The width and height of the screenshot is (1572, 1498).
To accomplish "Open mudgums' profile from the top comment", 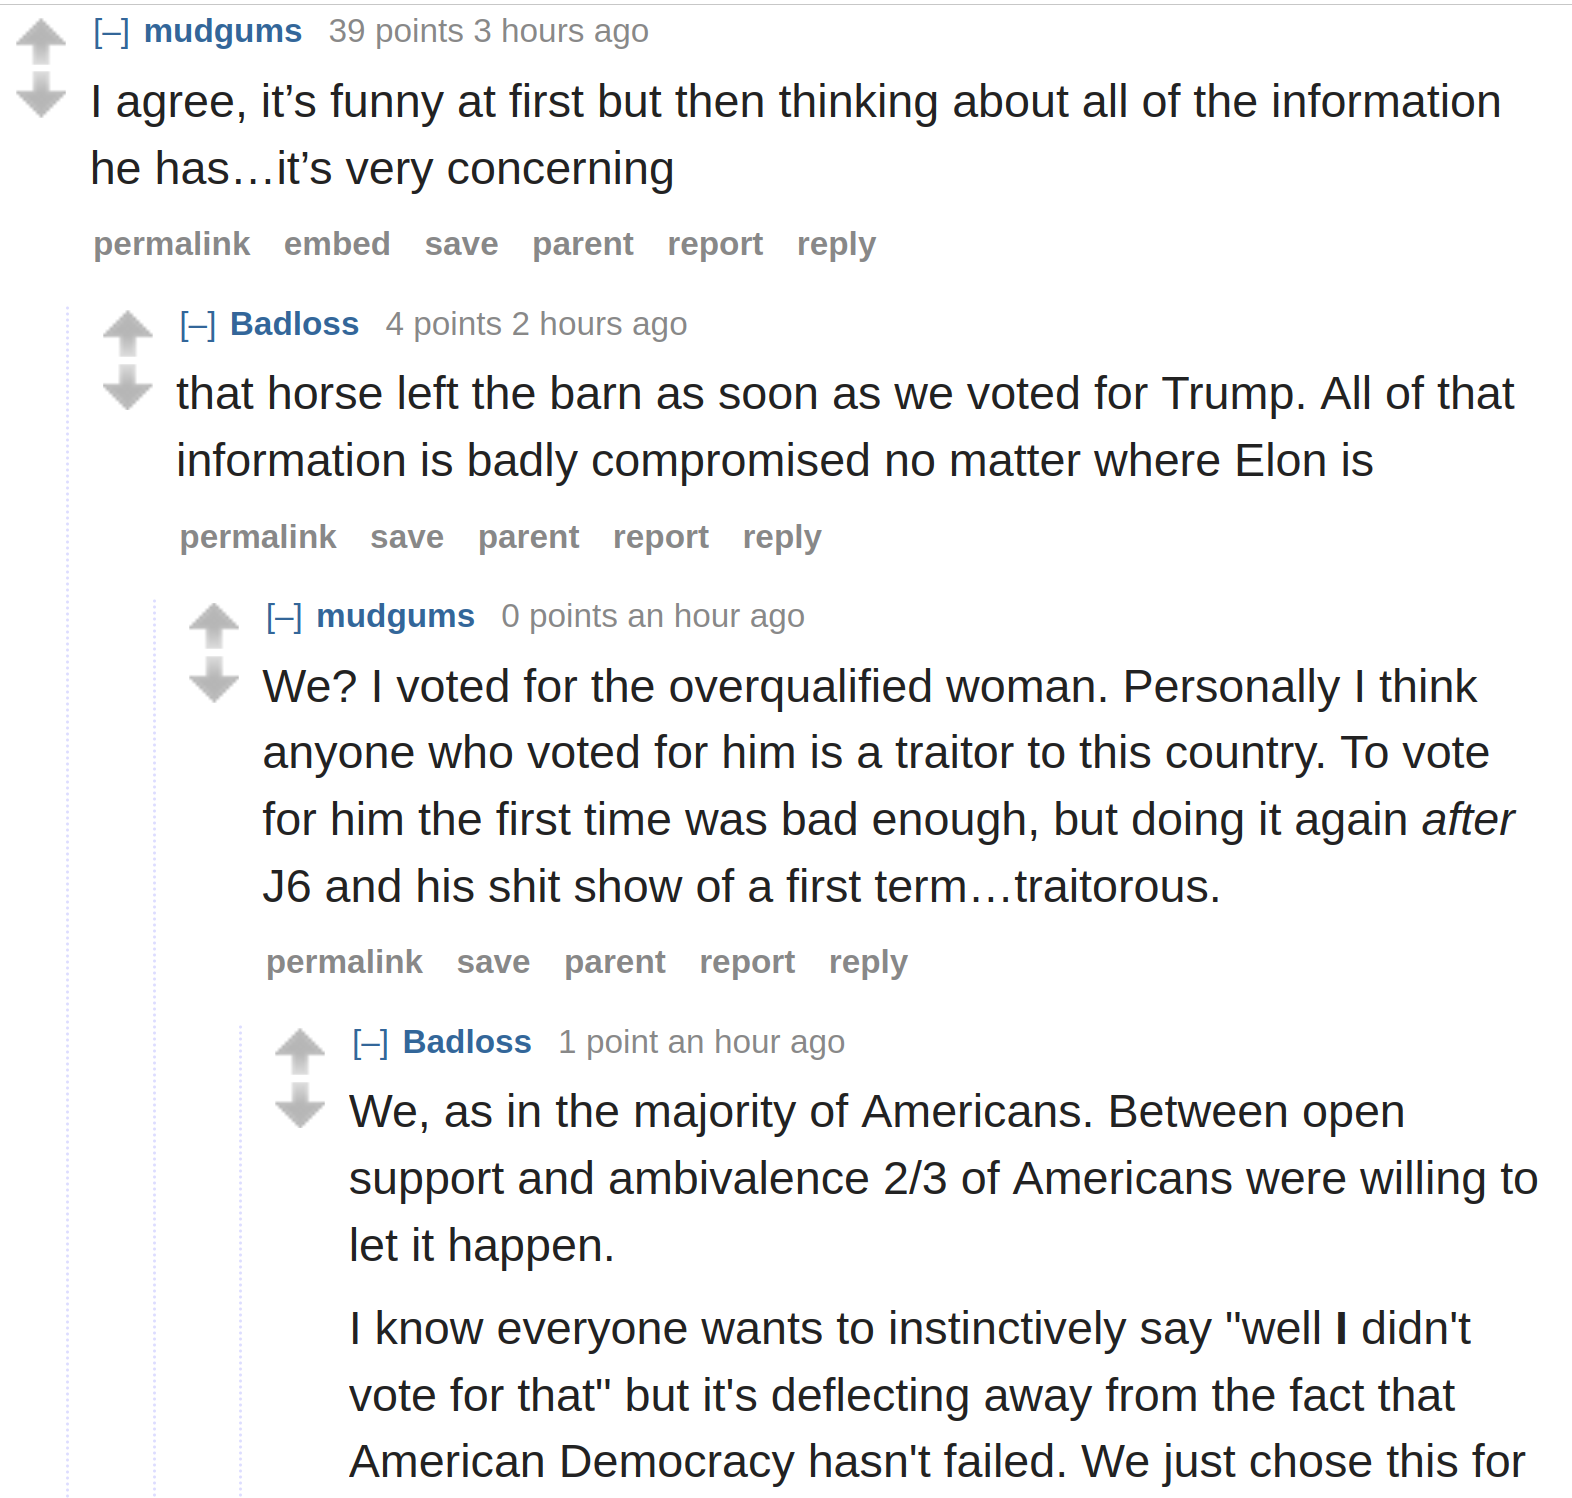I will [223, 31].
